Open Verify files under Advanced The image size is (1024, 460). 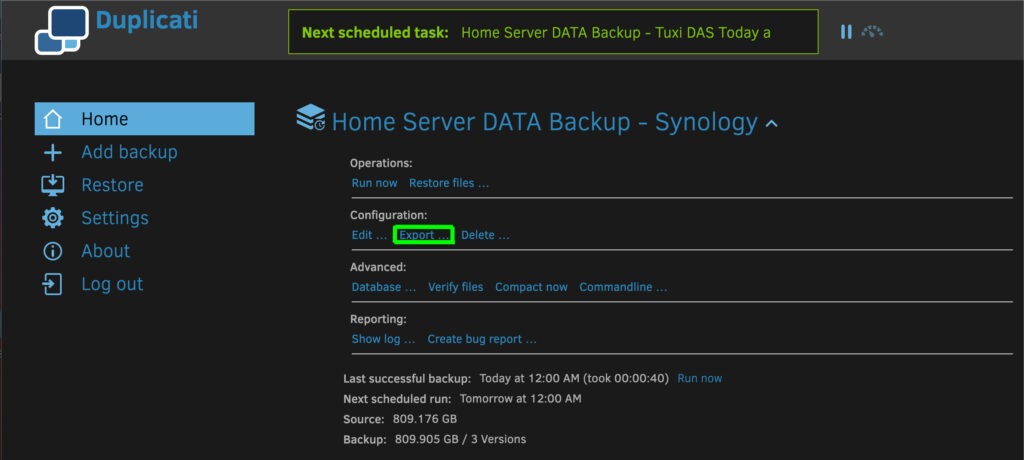(455, 287)
